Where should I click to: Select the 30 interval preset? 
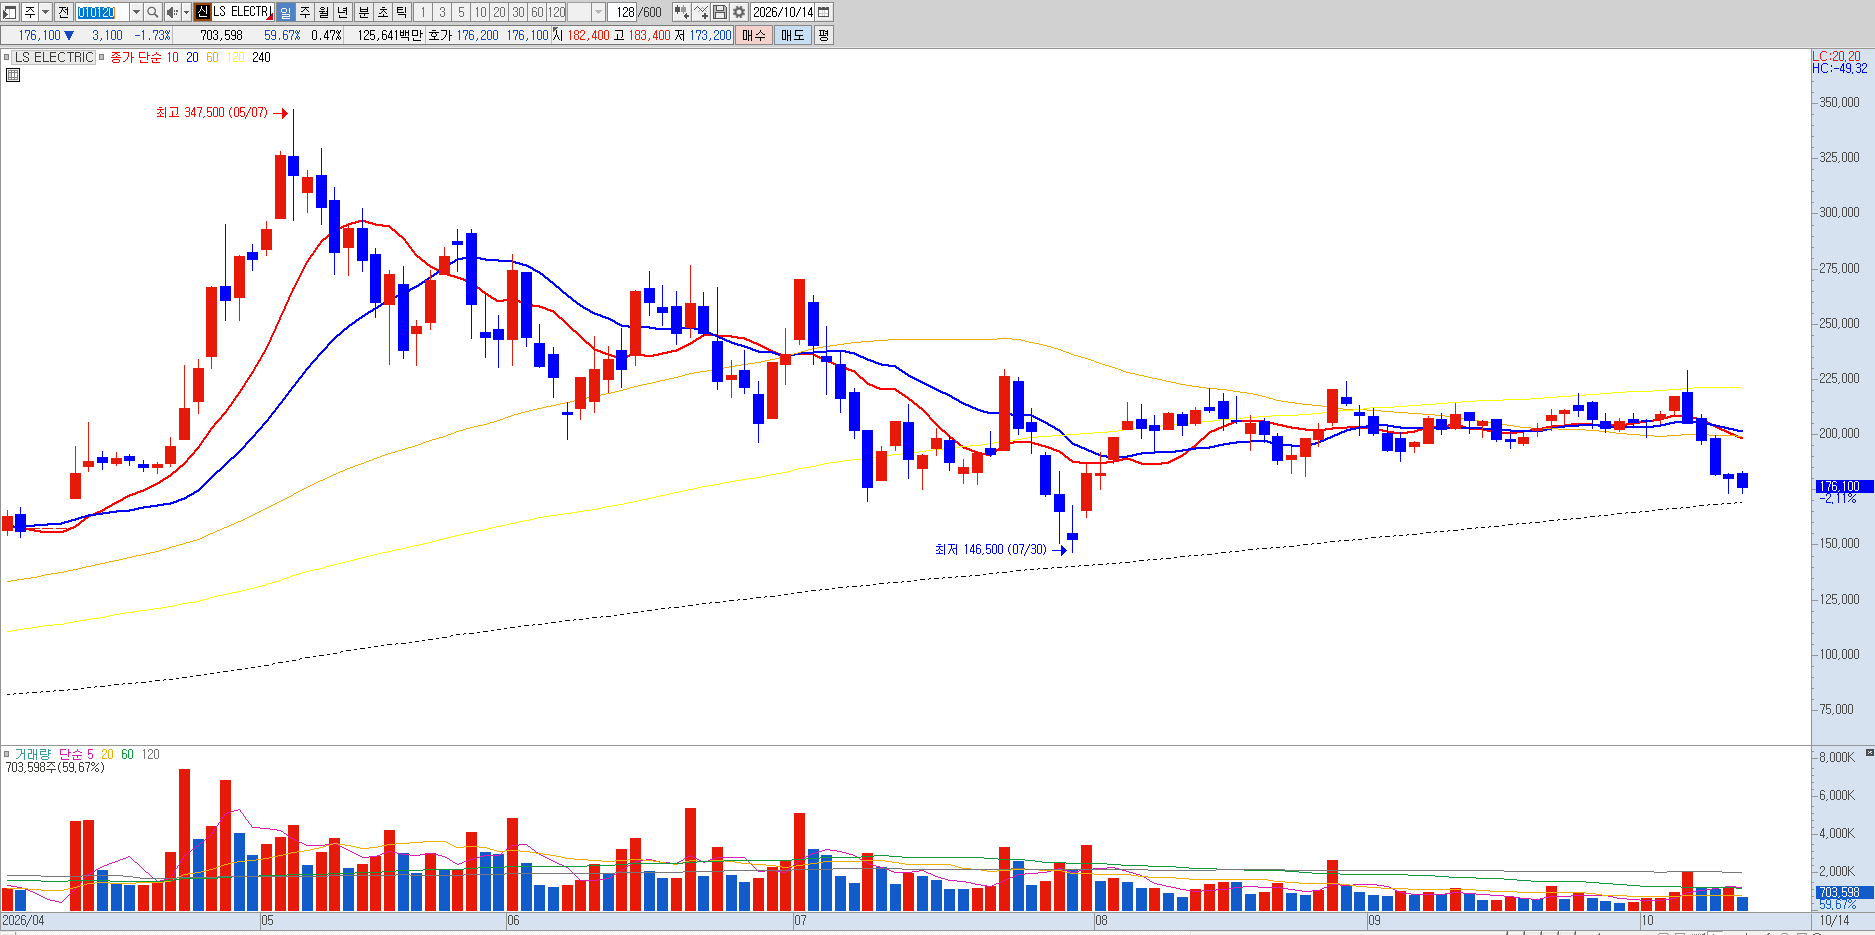point(518,12)
